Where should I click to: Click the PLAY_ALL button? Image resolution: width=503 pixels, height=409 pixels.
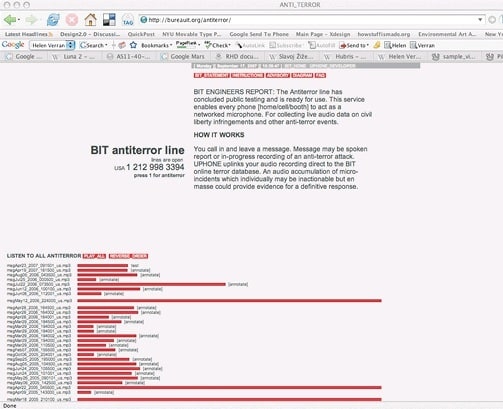[94, 256]
